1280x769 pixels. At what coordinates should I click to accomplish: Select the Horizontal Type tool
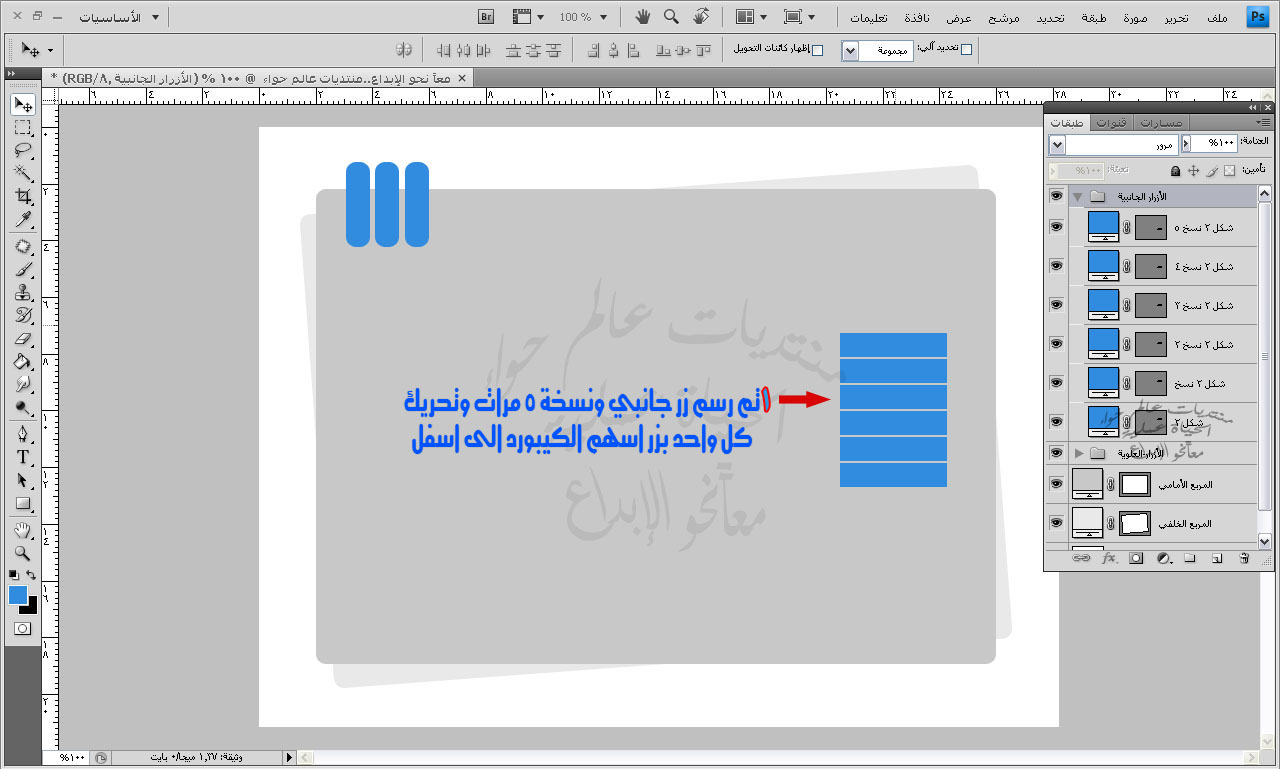23,457
